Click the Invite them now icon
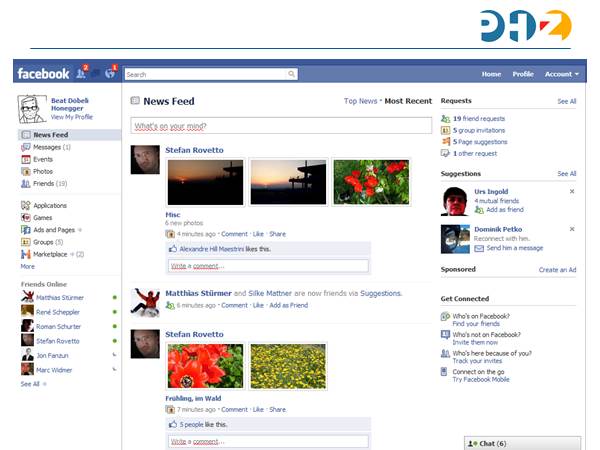 coord(445,335)
